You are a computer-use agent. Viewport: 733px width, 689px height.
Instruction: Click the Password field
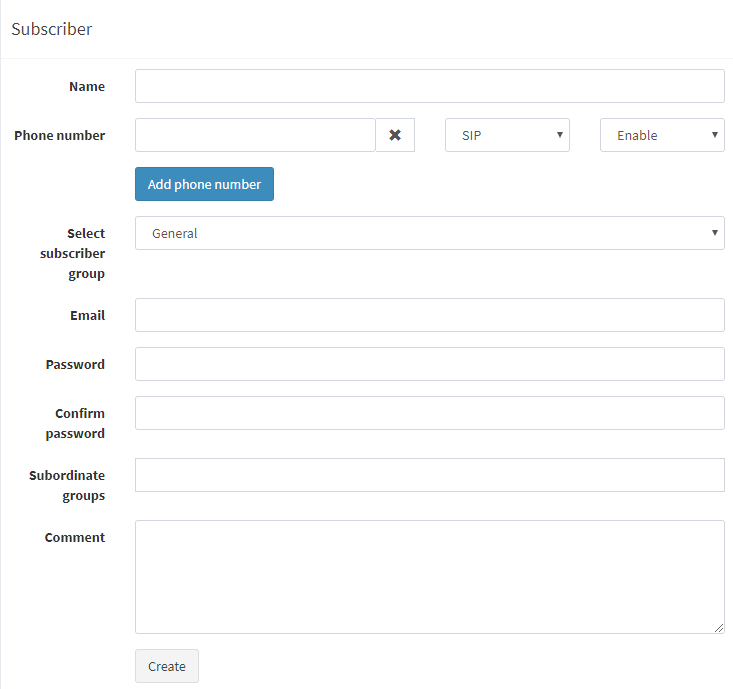coord(430,364)
